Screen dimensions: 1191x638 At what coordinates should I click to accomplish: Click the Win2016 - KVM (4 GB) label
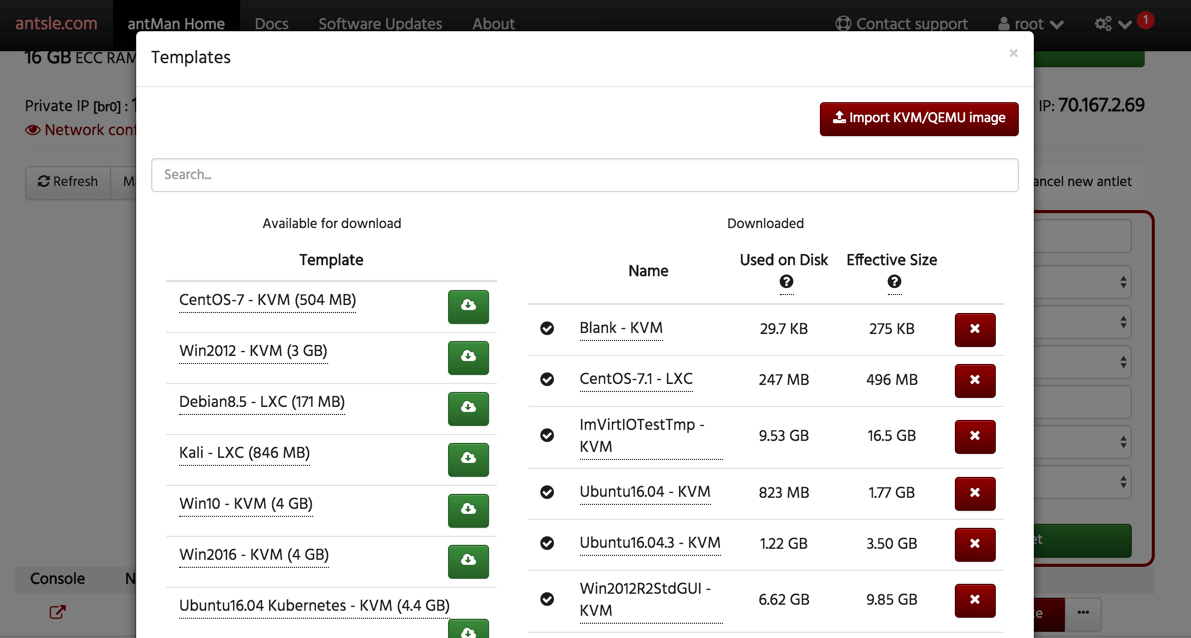pos(254,554)
